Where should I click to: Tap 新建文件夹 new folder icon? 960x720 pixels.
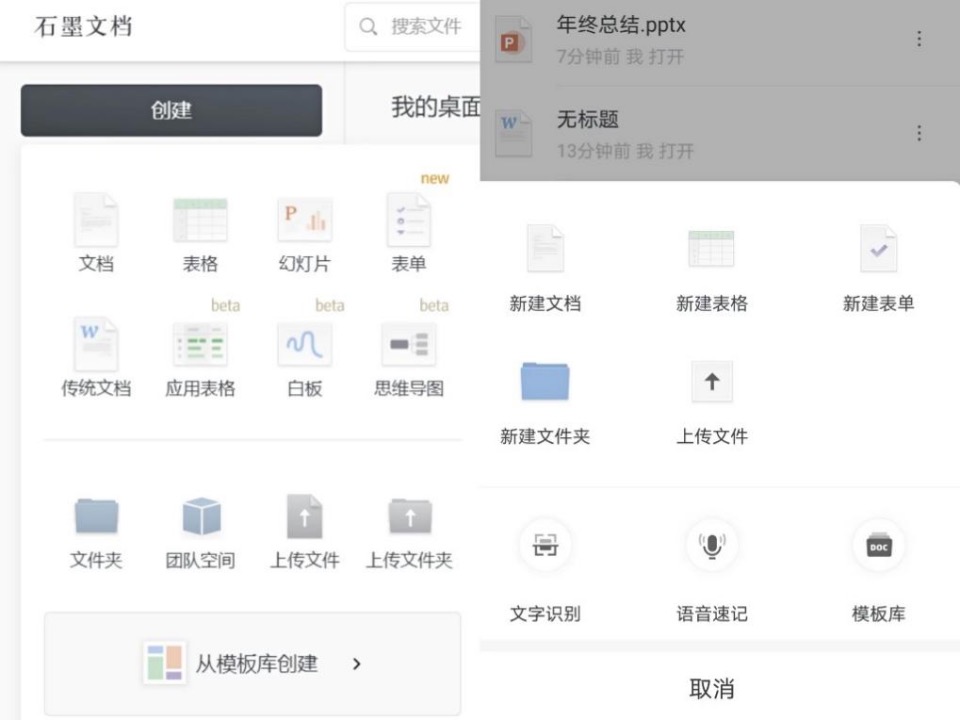[545, 381]
